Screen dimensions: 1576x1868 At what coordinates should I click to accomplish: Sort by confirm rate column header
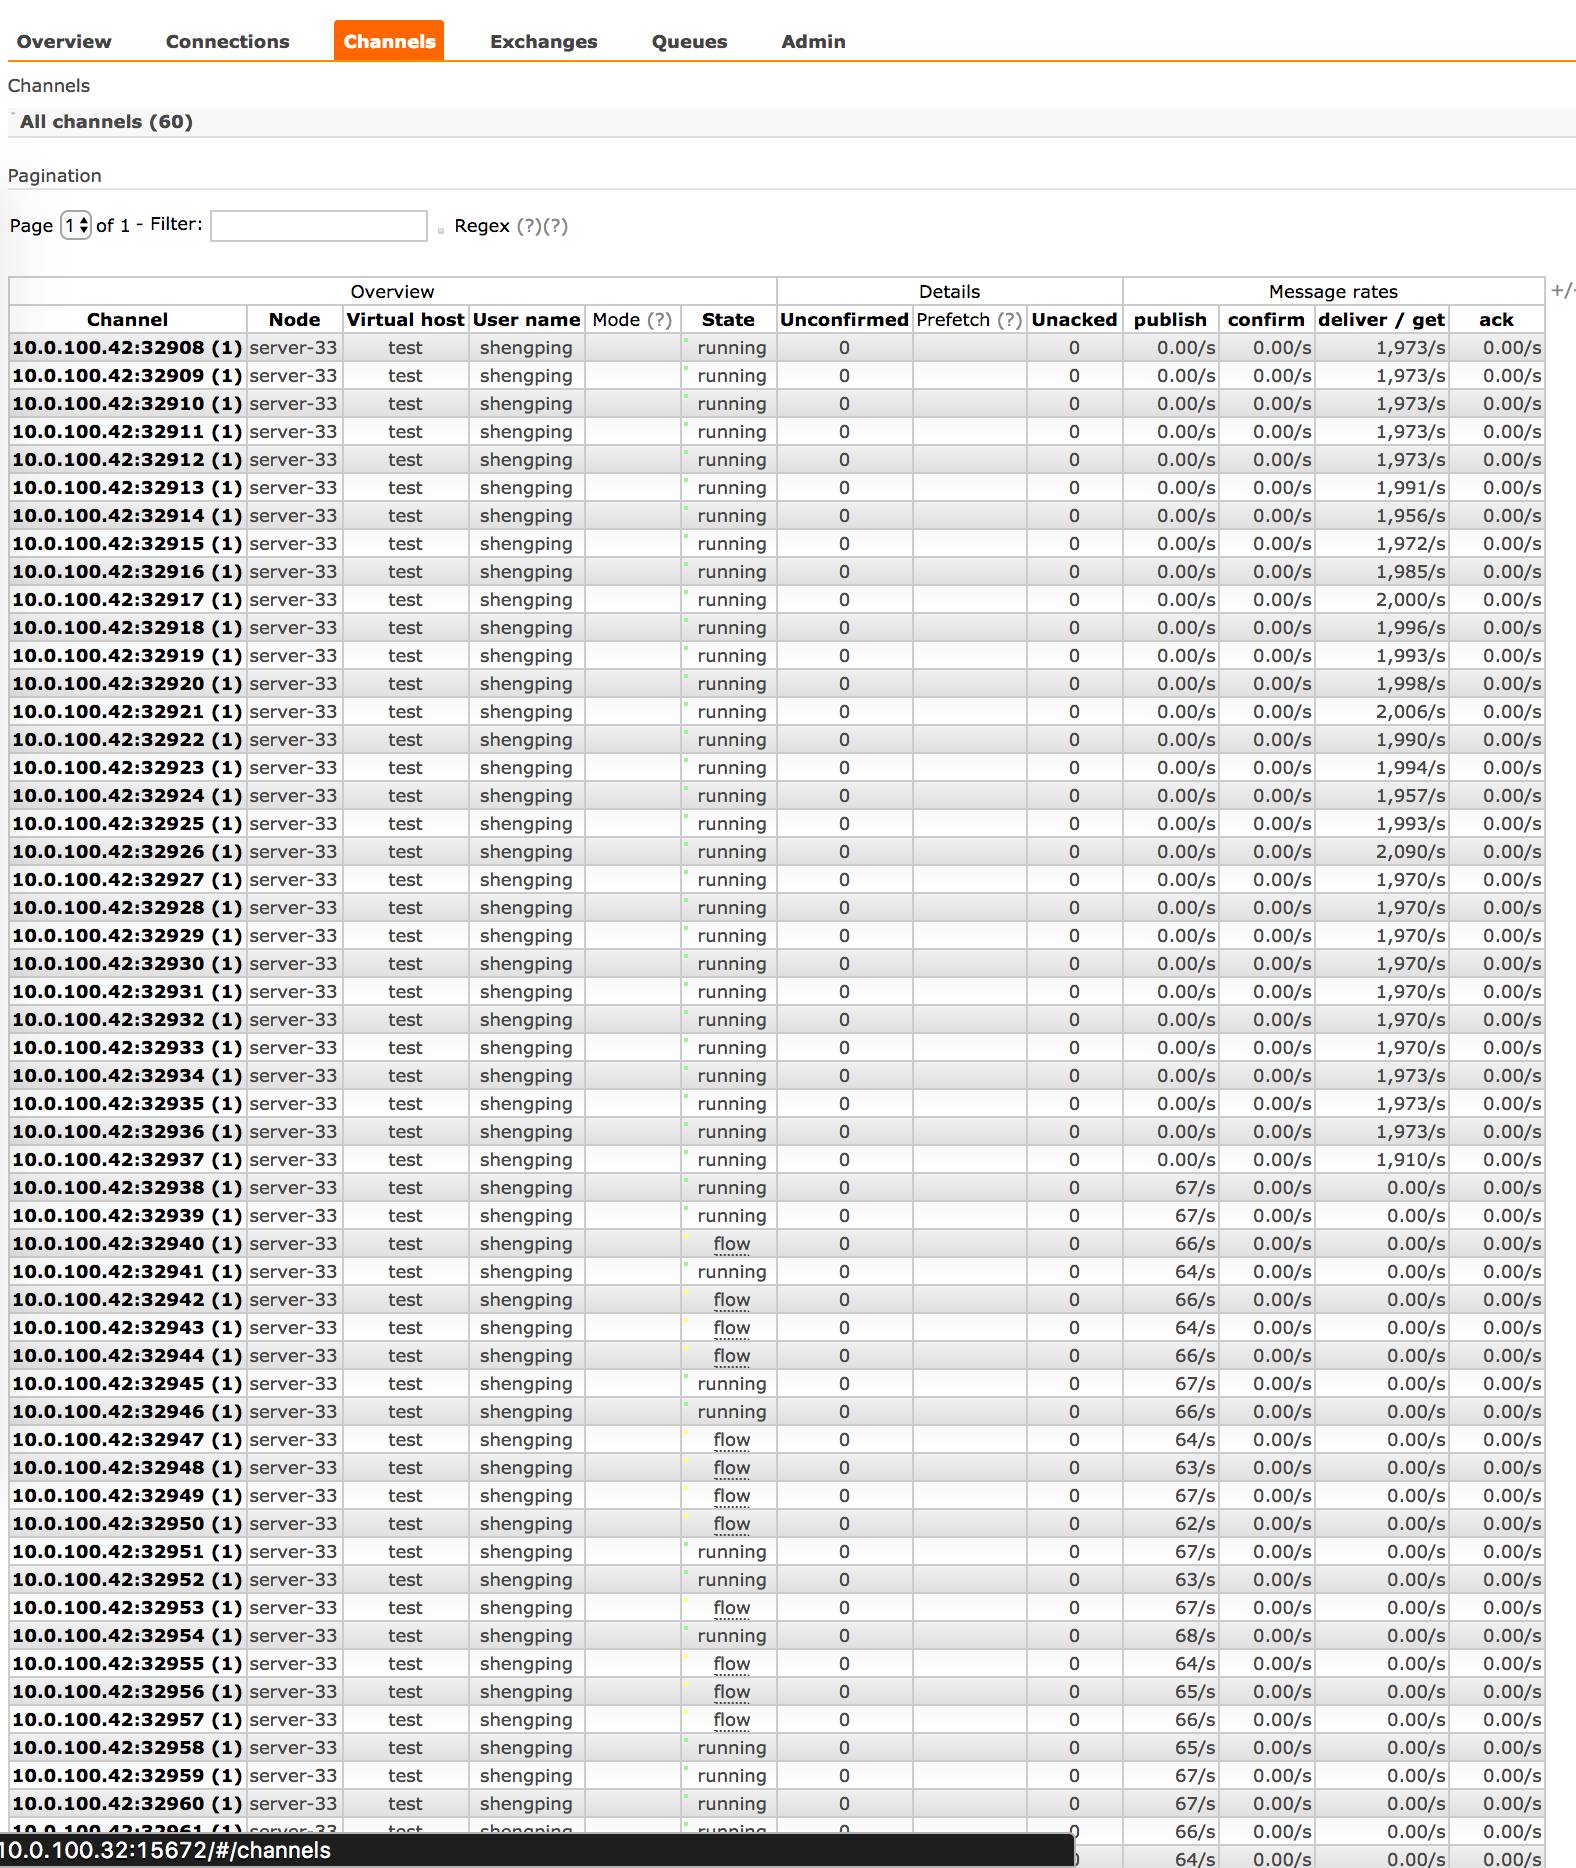1266,320
